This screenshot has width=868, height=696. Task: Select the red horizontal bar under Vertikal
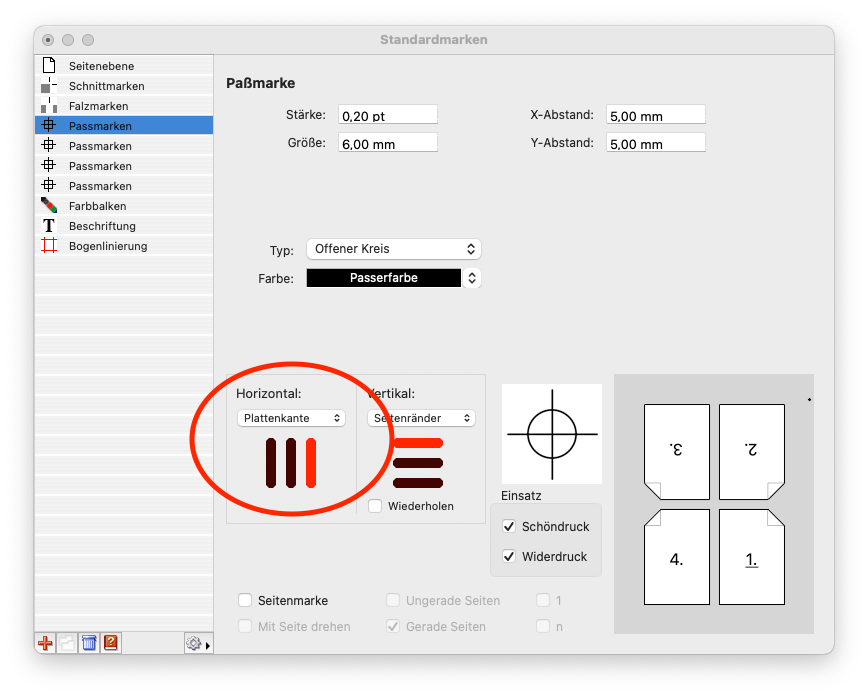418,443
